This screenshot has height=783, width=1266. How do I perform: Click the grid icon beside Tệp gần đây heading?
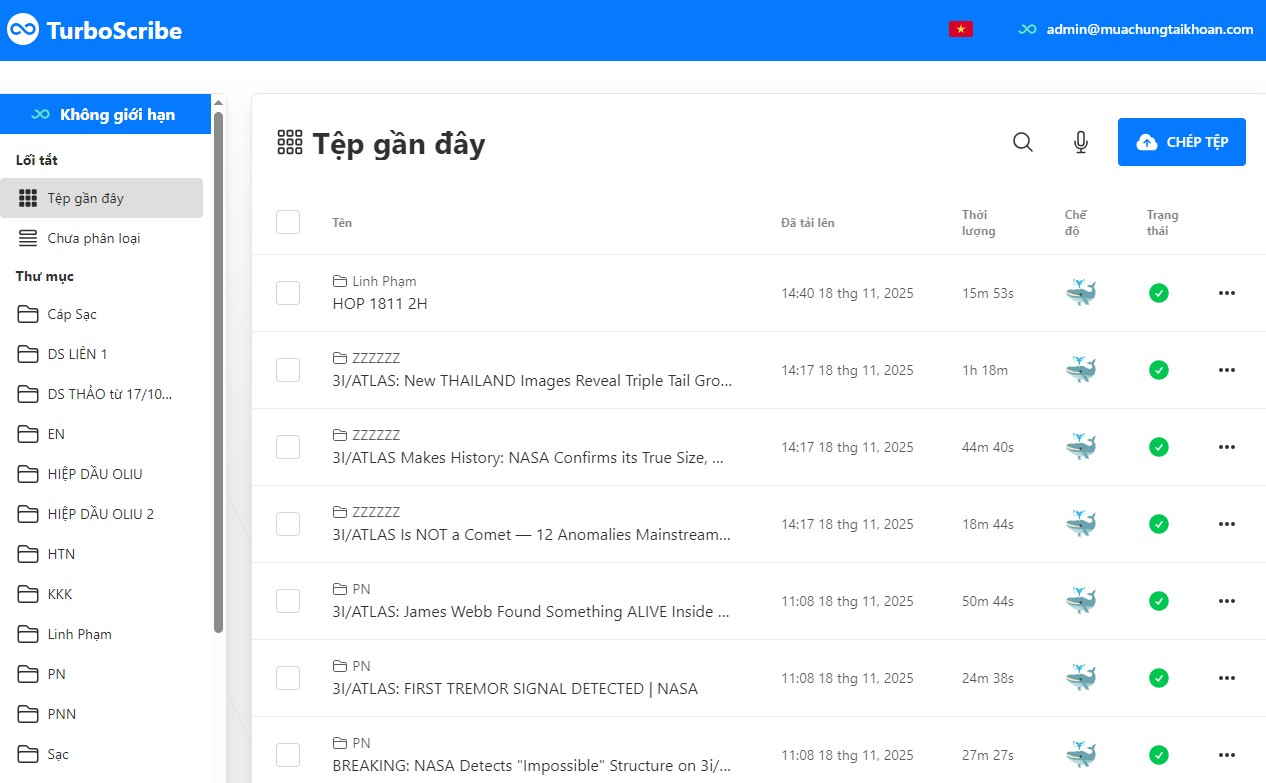(289, 142)
